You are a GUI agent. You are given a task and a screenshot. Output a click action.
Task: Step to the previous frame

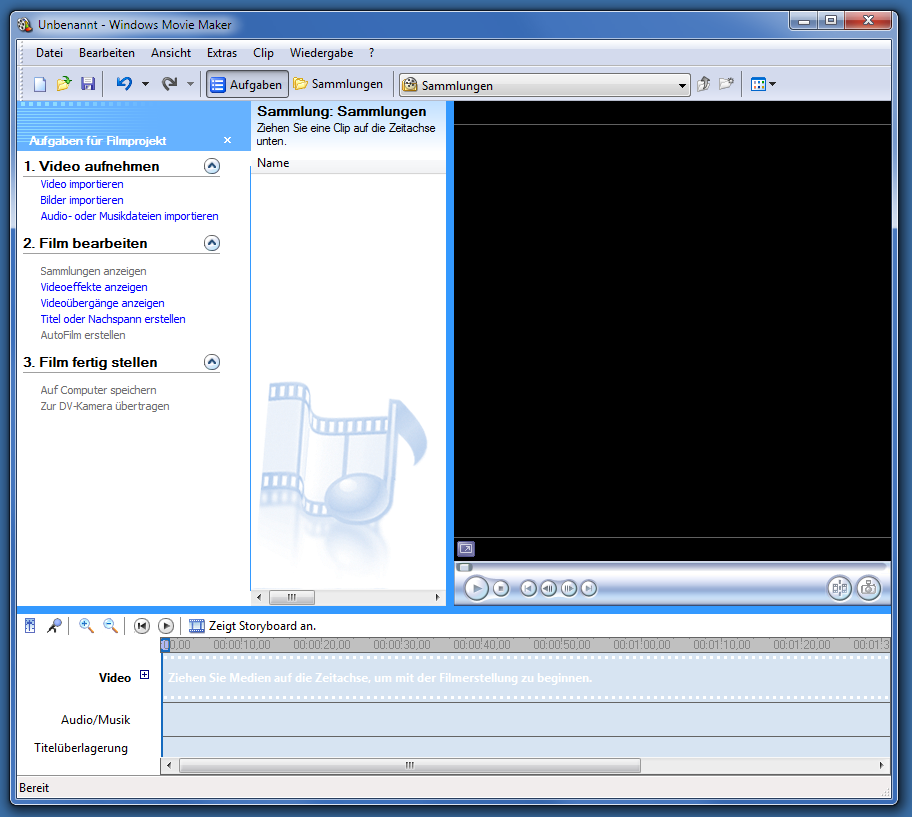coord(548,588)
